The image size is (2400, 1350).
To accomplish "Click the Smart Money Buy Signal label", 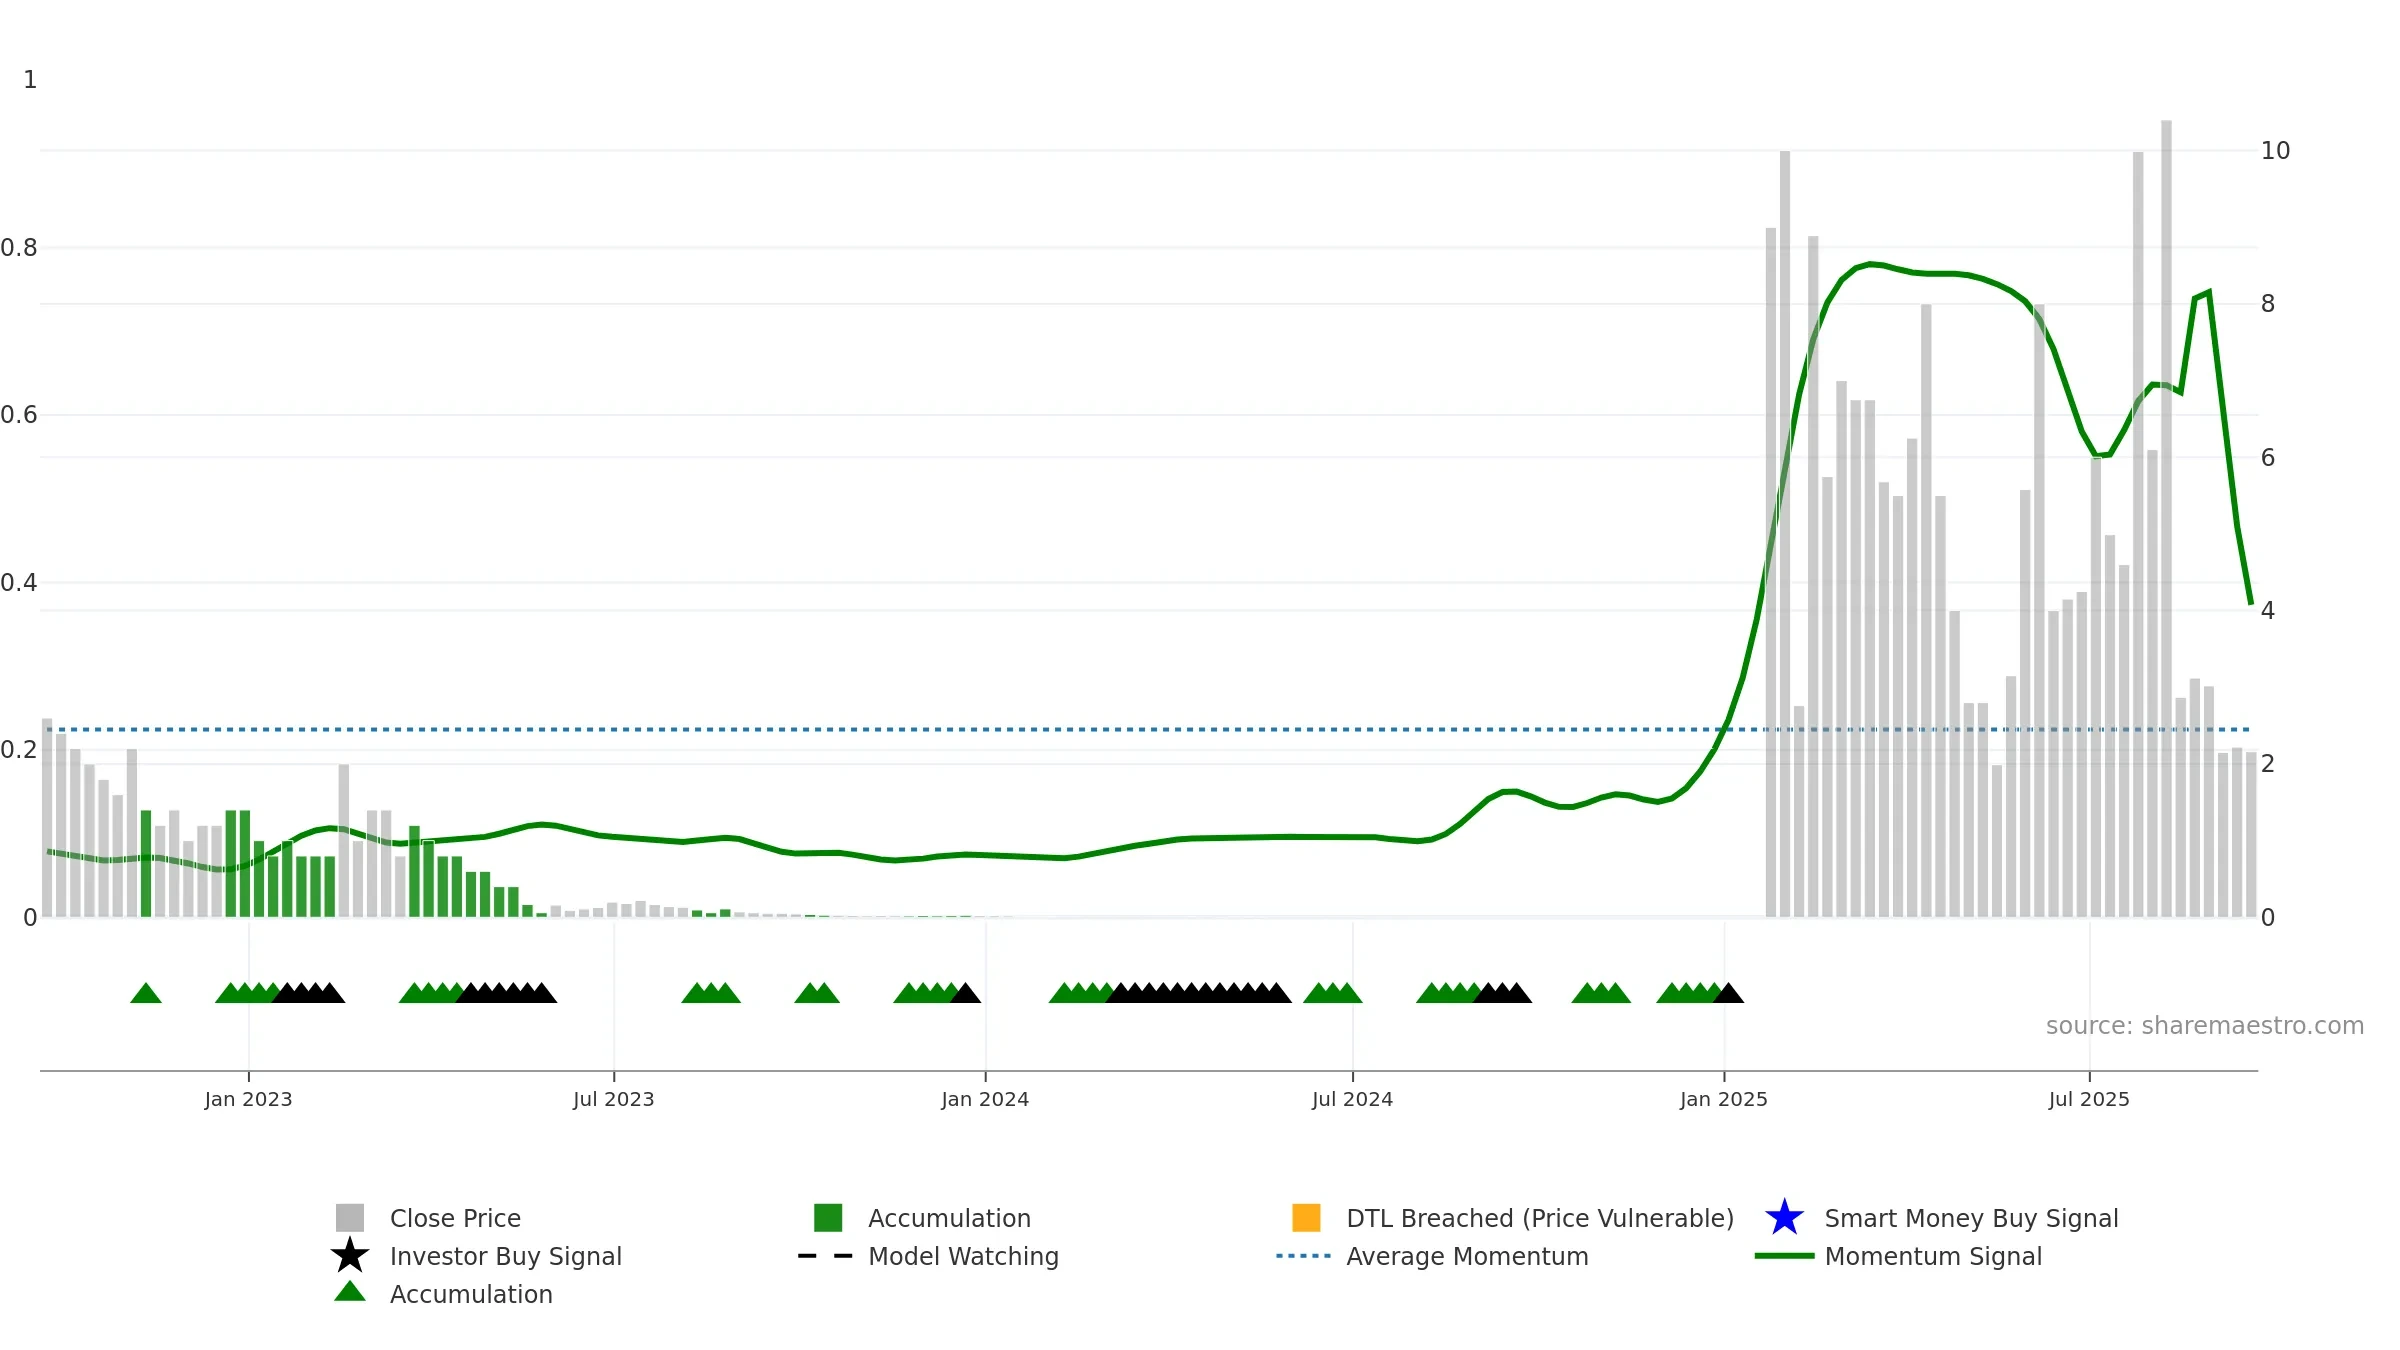I will pos(1971,1218).
